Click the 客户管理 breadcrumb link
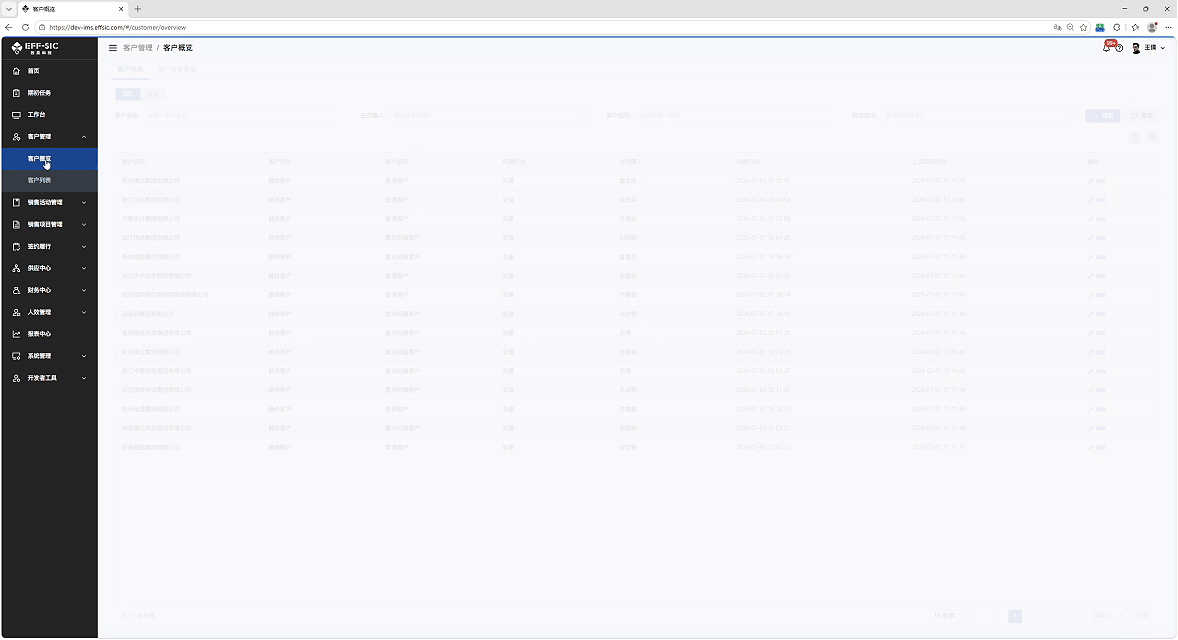 point(137,48)
